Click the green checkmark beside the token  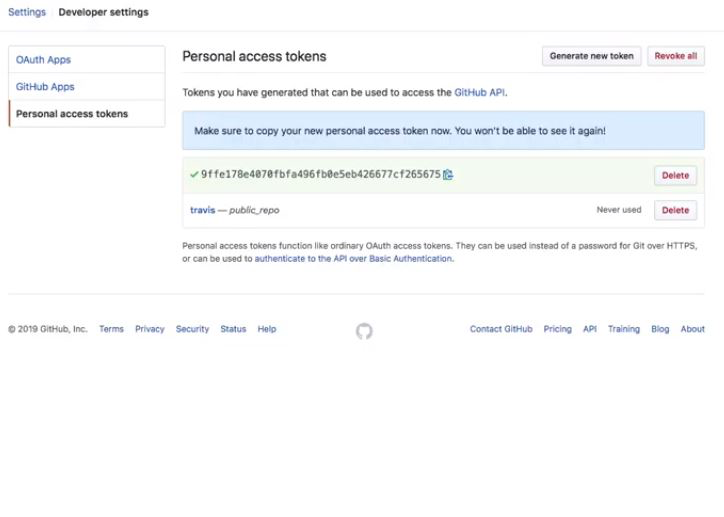[194, 174]
